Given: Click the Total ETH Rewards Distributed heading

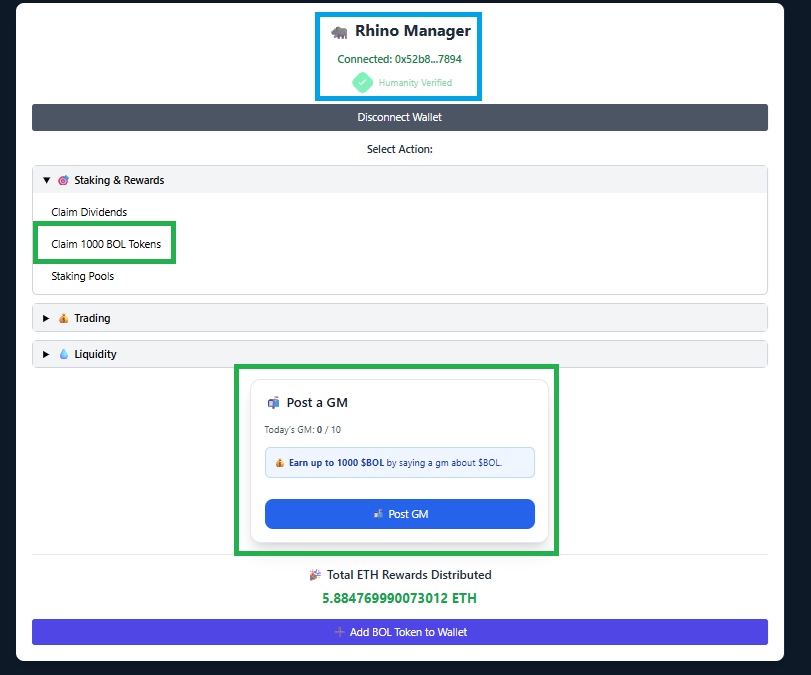Looking at the screenshot, I should click(409, 575).
